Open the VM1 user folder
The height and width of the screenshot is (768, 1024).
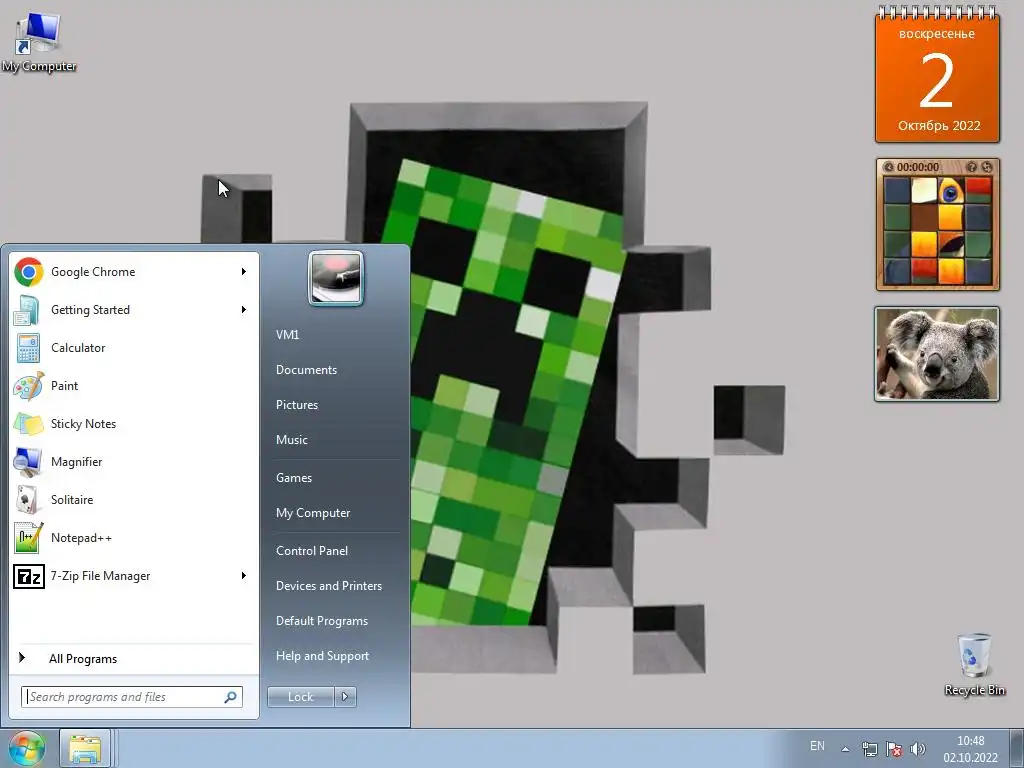tap(287, 334)
